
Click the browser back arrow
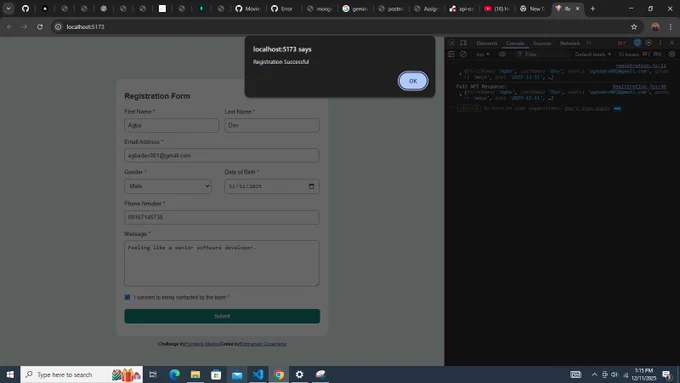click(10, 27)
